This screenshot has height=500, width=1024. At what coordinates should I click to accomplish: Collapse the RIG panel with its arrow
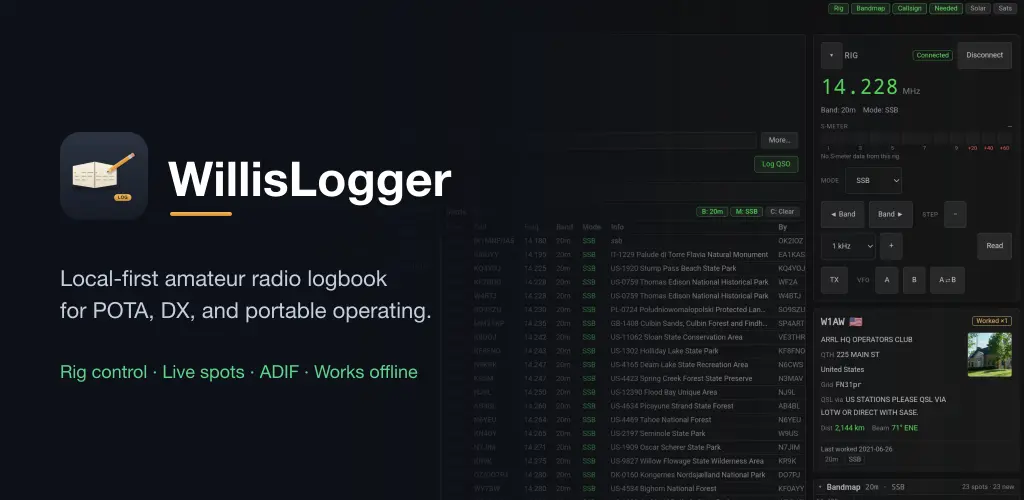click(831, 55)
